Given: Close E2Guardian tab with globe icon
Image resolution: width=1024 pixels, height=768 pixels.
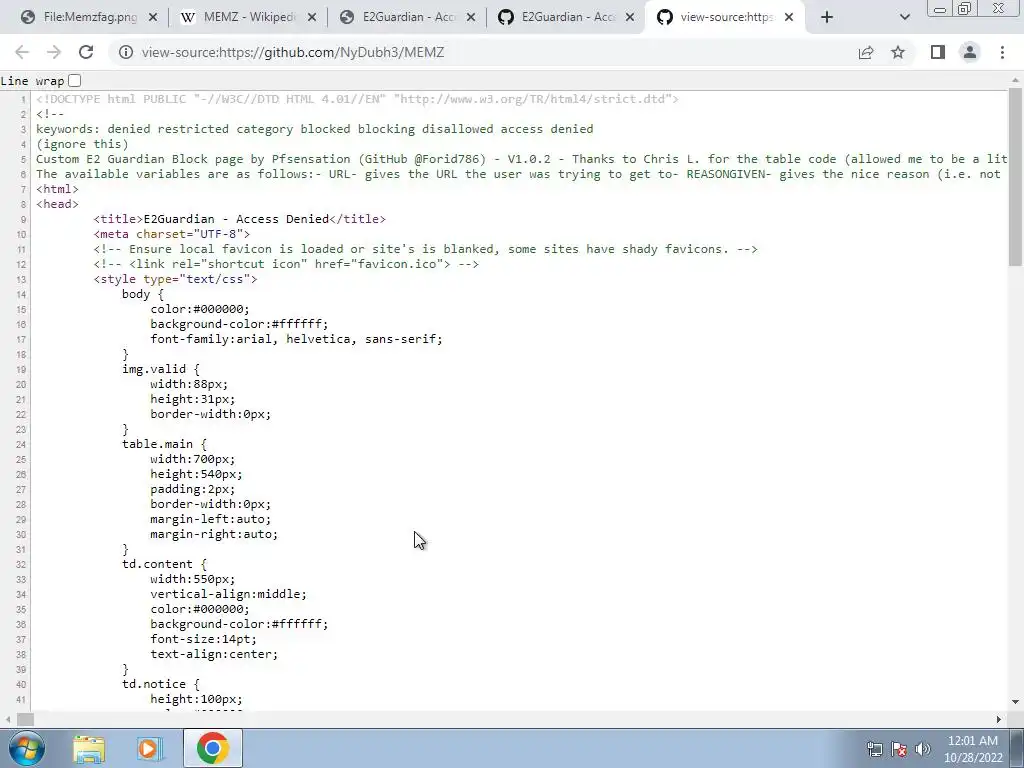Looking at the screenshot, I should tap(471, 17).
